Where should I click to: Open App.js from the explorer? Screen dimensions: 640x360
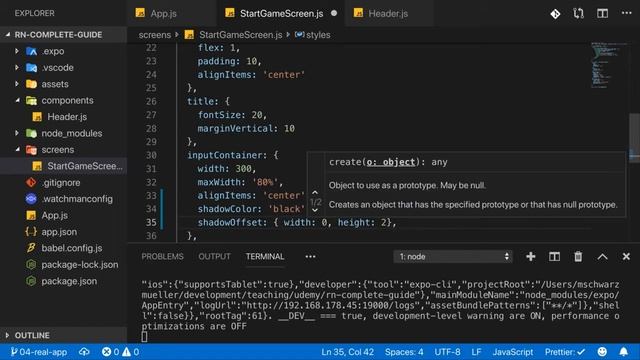click(55, 215)
